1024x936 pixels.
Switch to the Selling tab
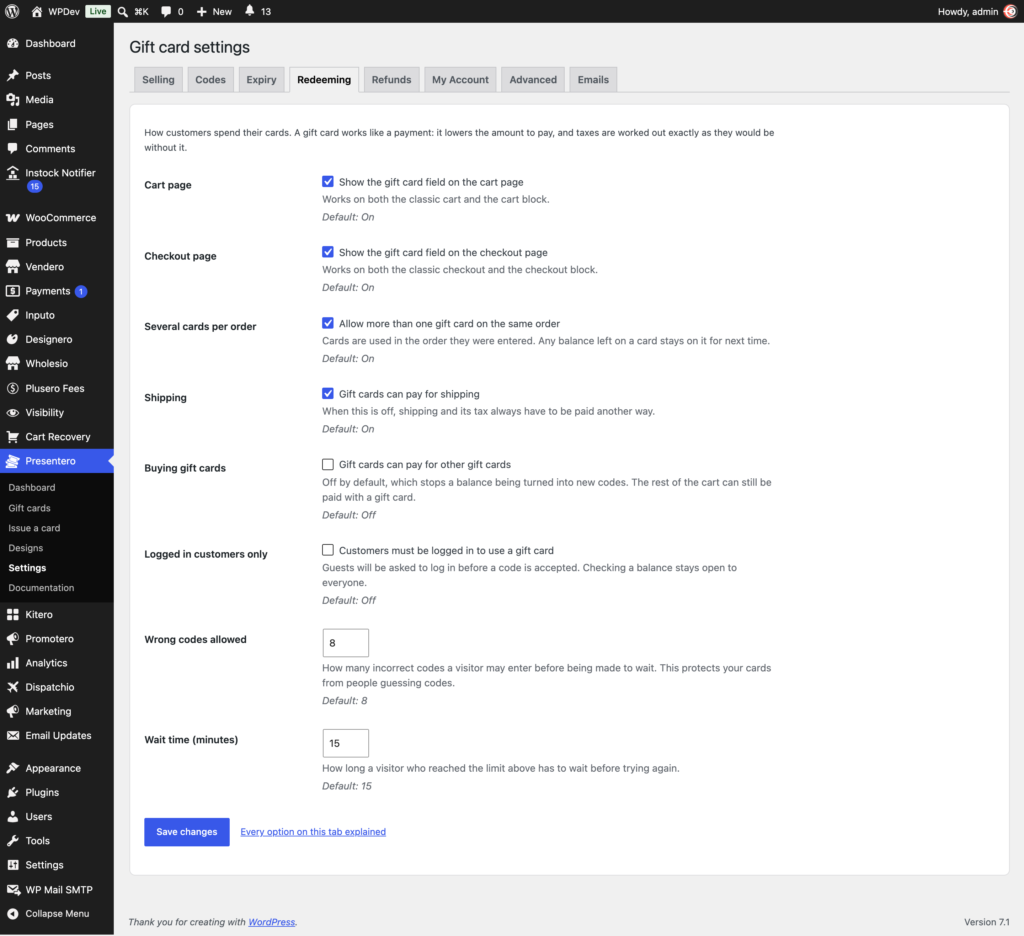(x=158, y=80)
